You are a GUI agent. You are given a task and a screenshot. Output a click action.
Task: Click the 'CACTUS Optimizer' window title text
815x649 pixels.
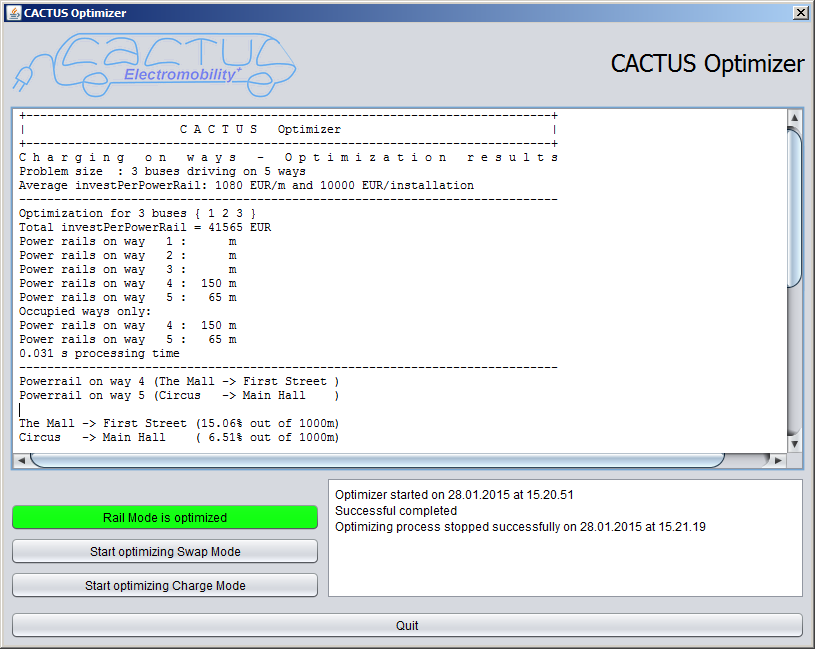click(75, 13)
